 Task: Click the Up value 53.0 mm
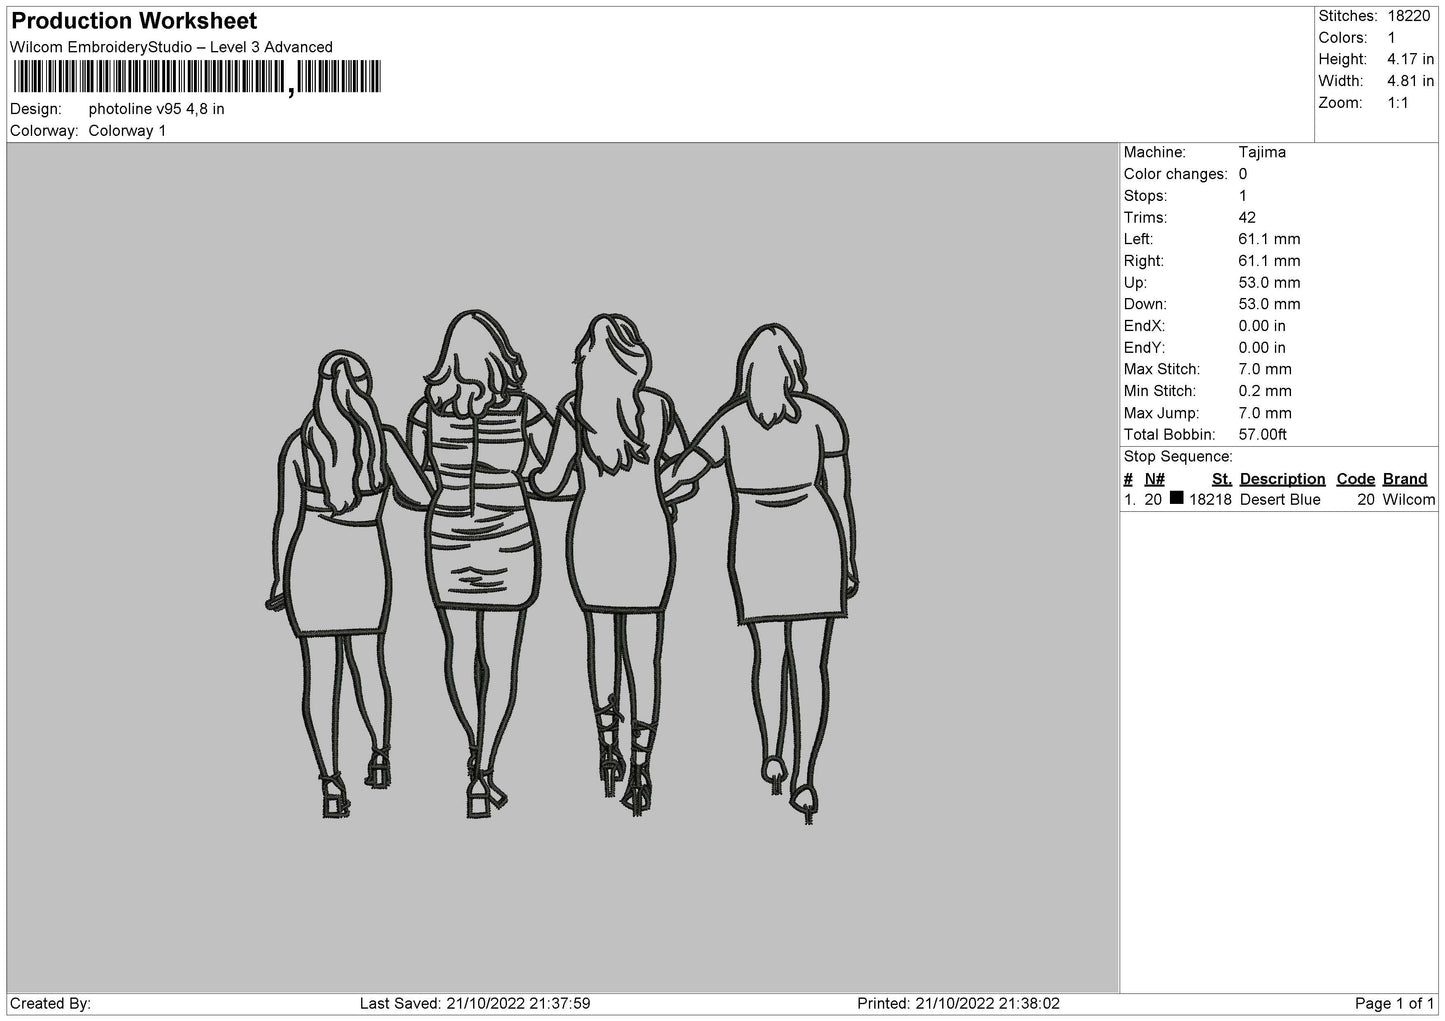point(1269,283)
